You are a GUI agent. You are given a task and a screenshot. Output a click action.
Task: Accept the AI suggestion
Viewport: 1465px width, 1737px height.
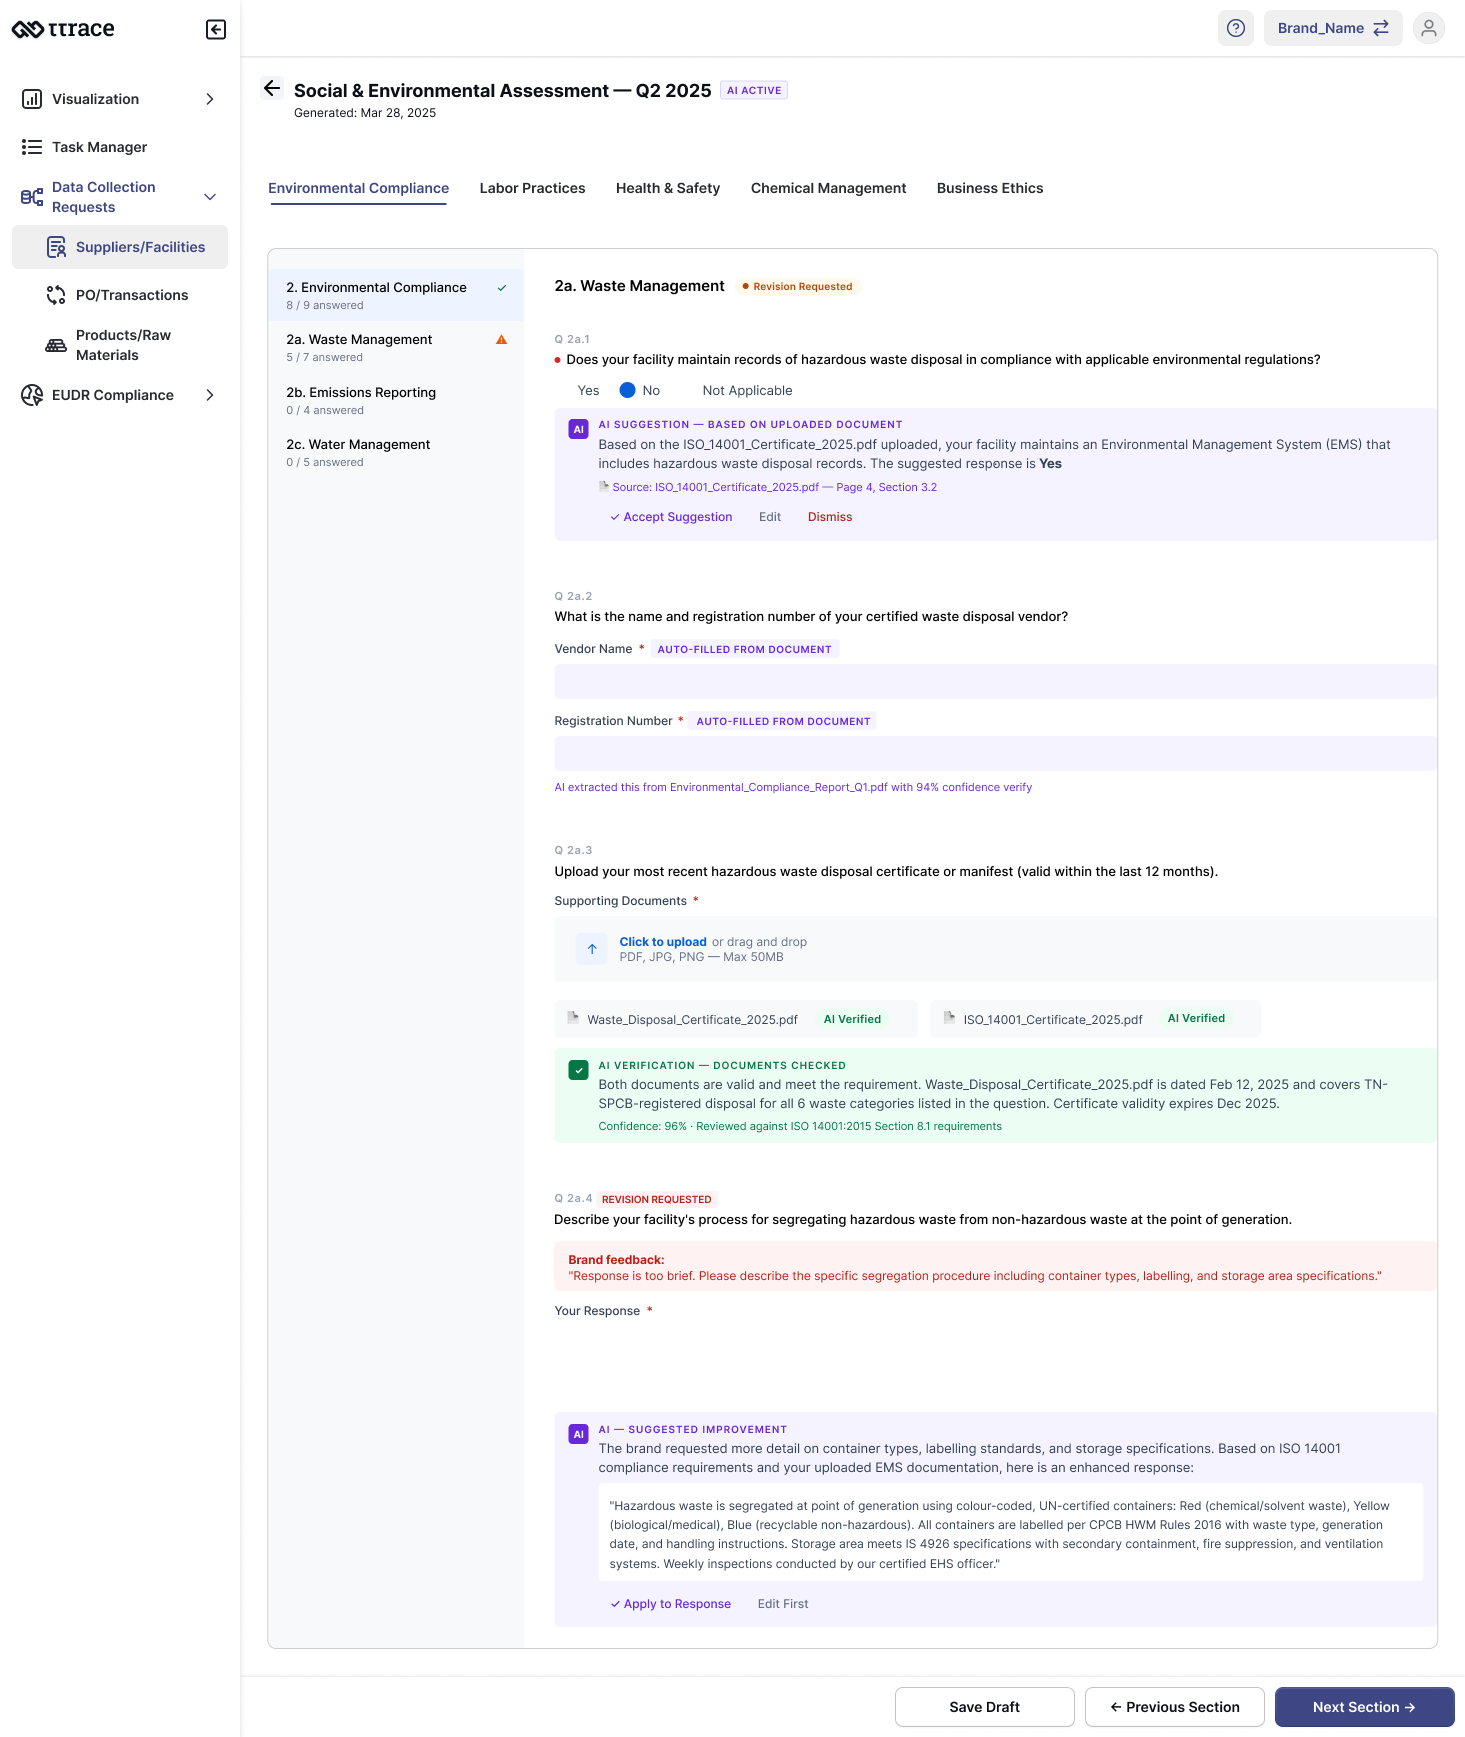[672, 517]
